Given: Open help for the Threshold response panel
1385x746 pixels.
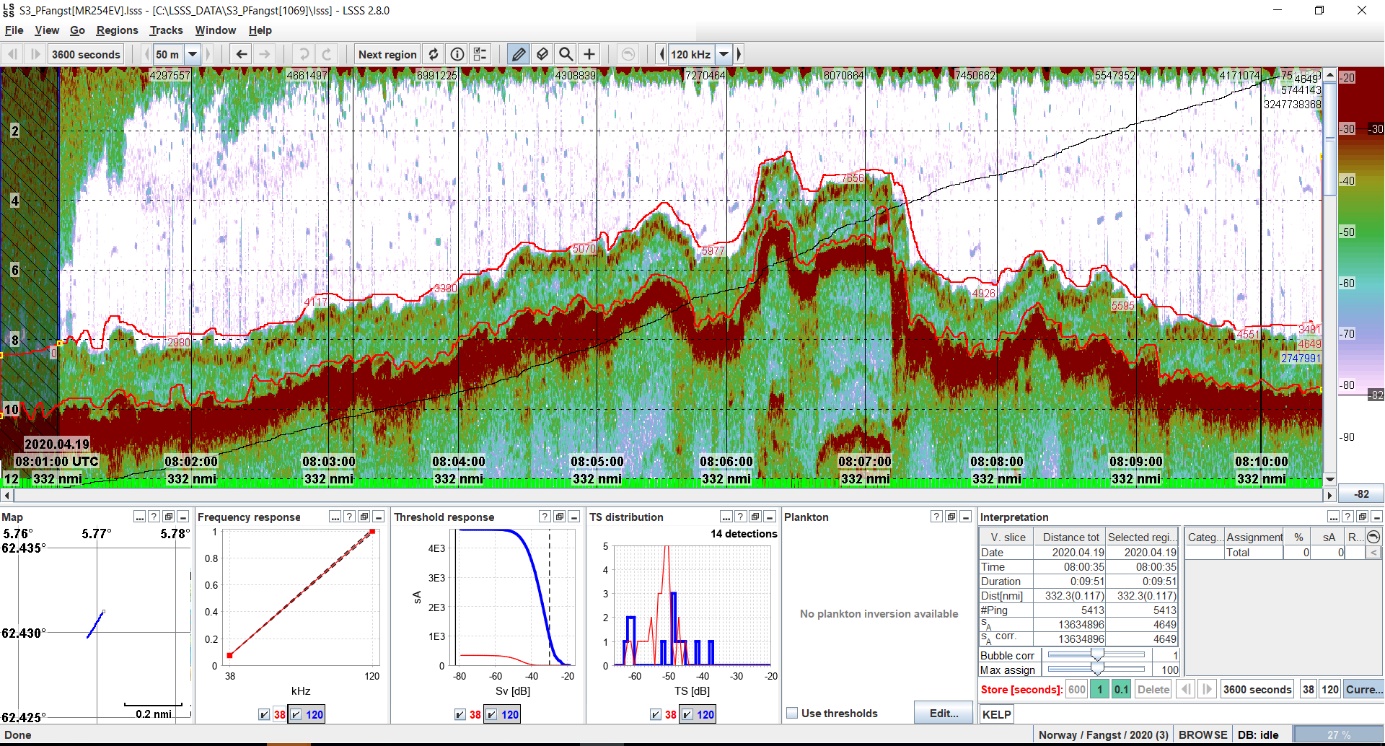Looking at the screenshot, I should coord(545,517).
